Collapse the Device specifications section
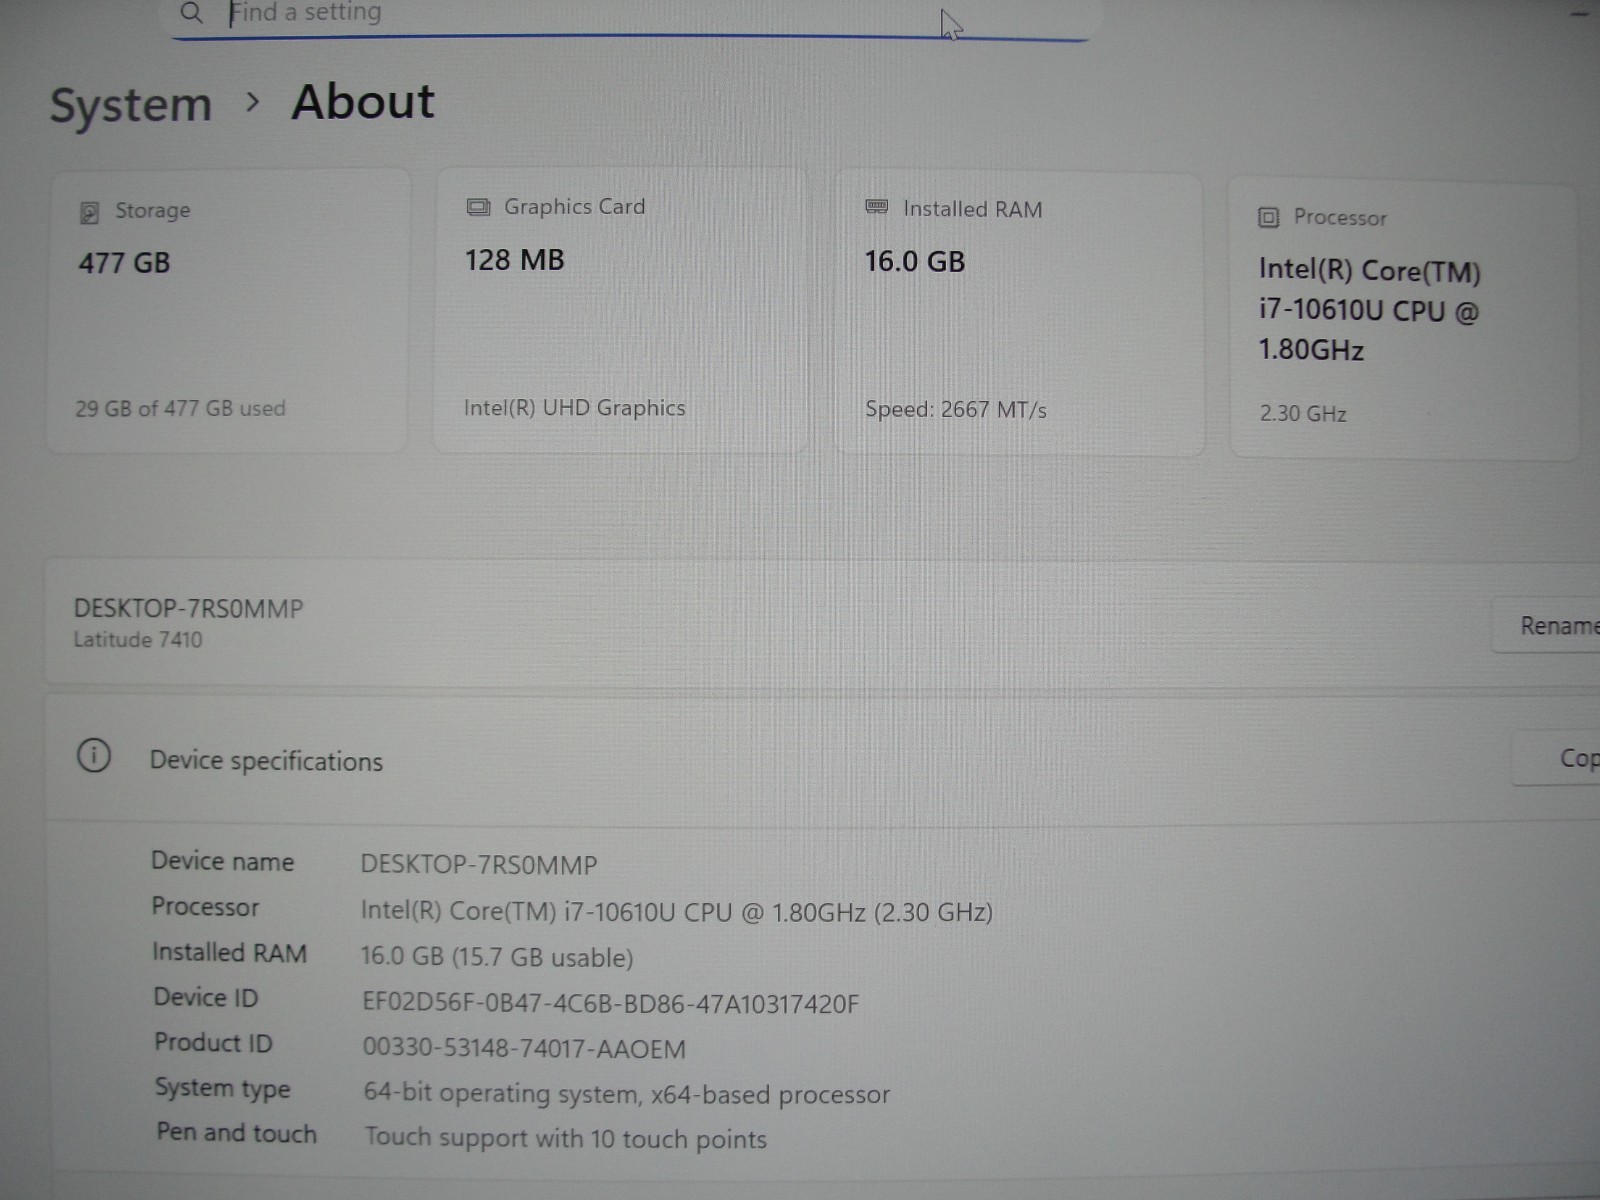This screenshot has height=1200, width=1600. coord(780,760)
